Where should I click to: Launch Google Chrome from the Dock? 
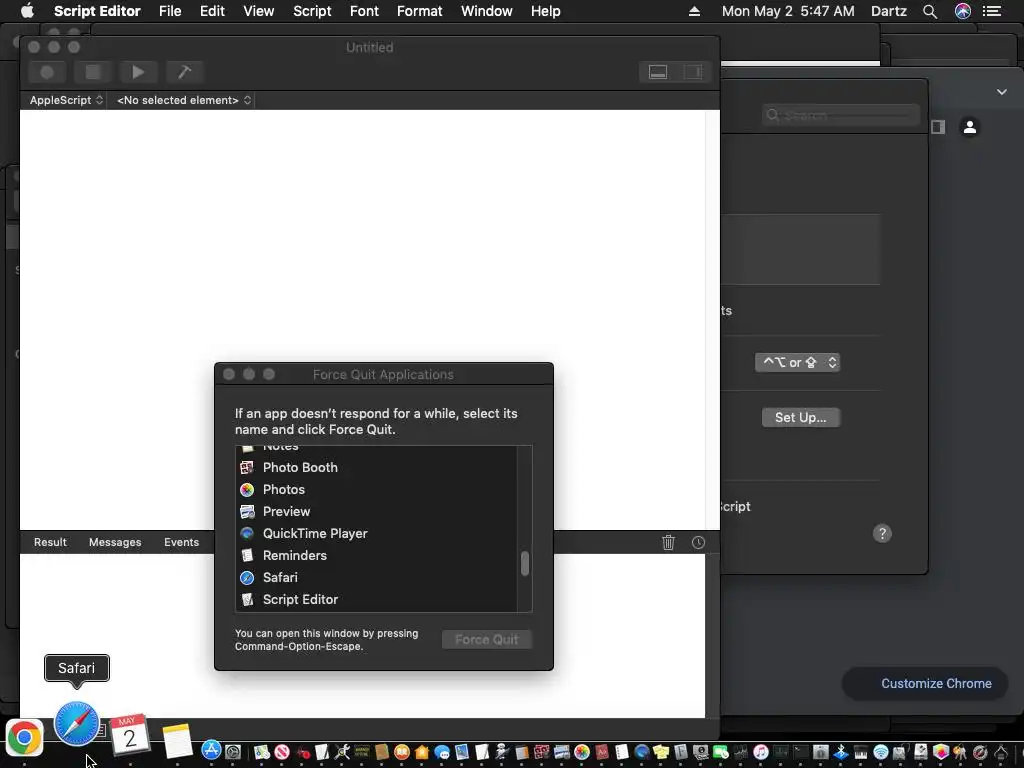point(24,737)
